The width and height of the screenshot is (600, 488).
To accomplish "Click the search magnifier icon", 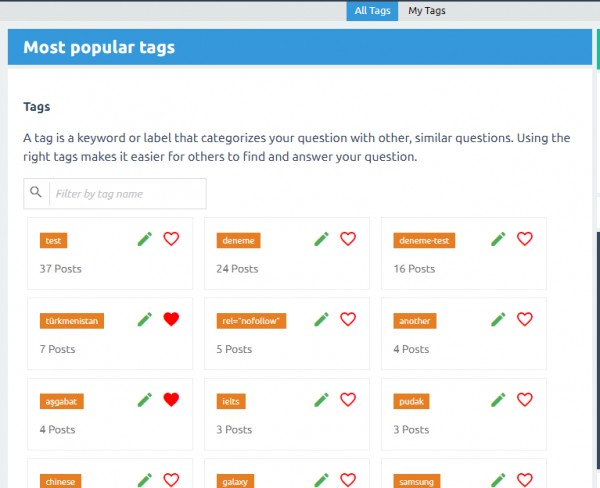I will pos(36,193).
